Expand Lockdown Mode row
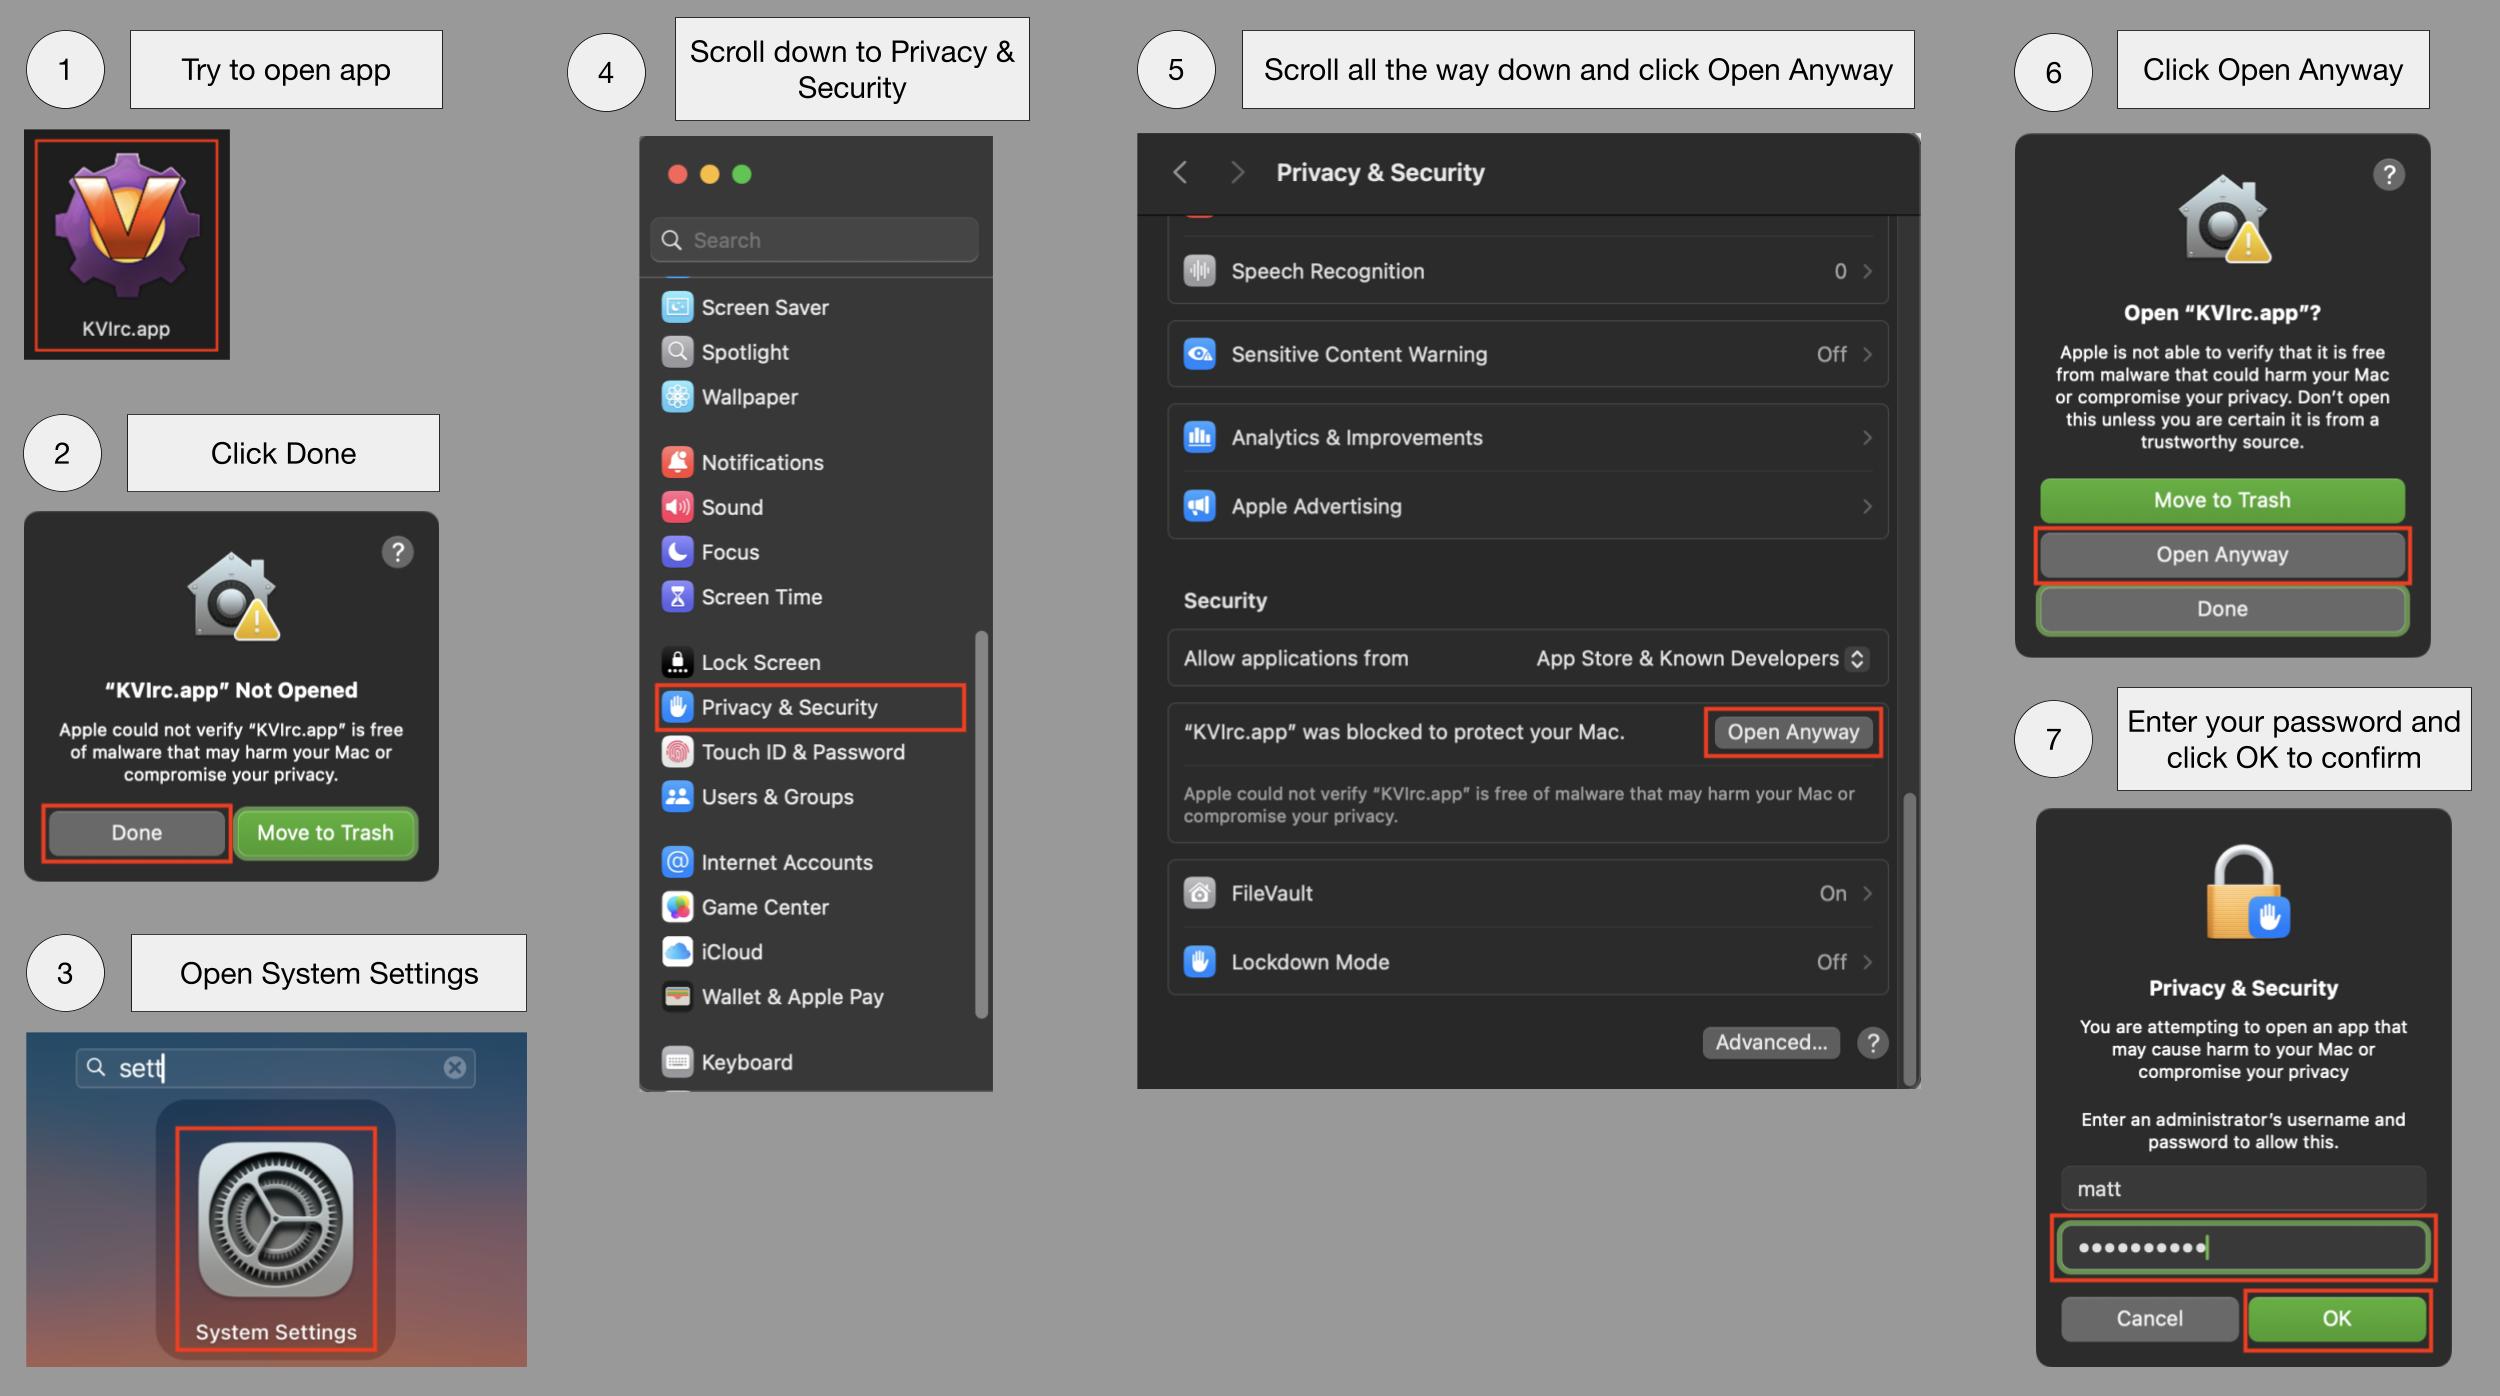 [1527, 962]
